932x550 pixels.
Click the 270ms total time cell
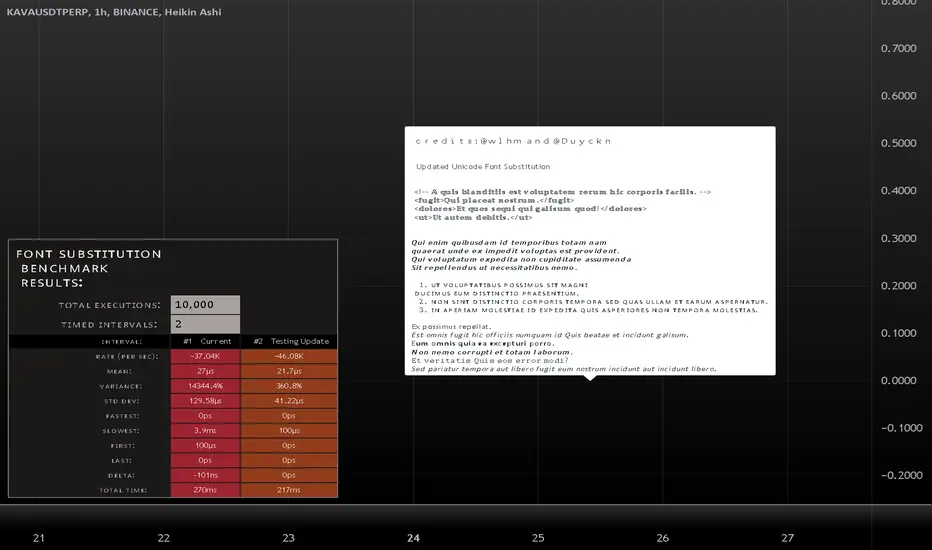click(x=206, y=490)
